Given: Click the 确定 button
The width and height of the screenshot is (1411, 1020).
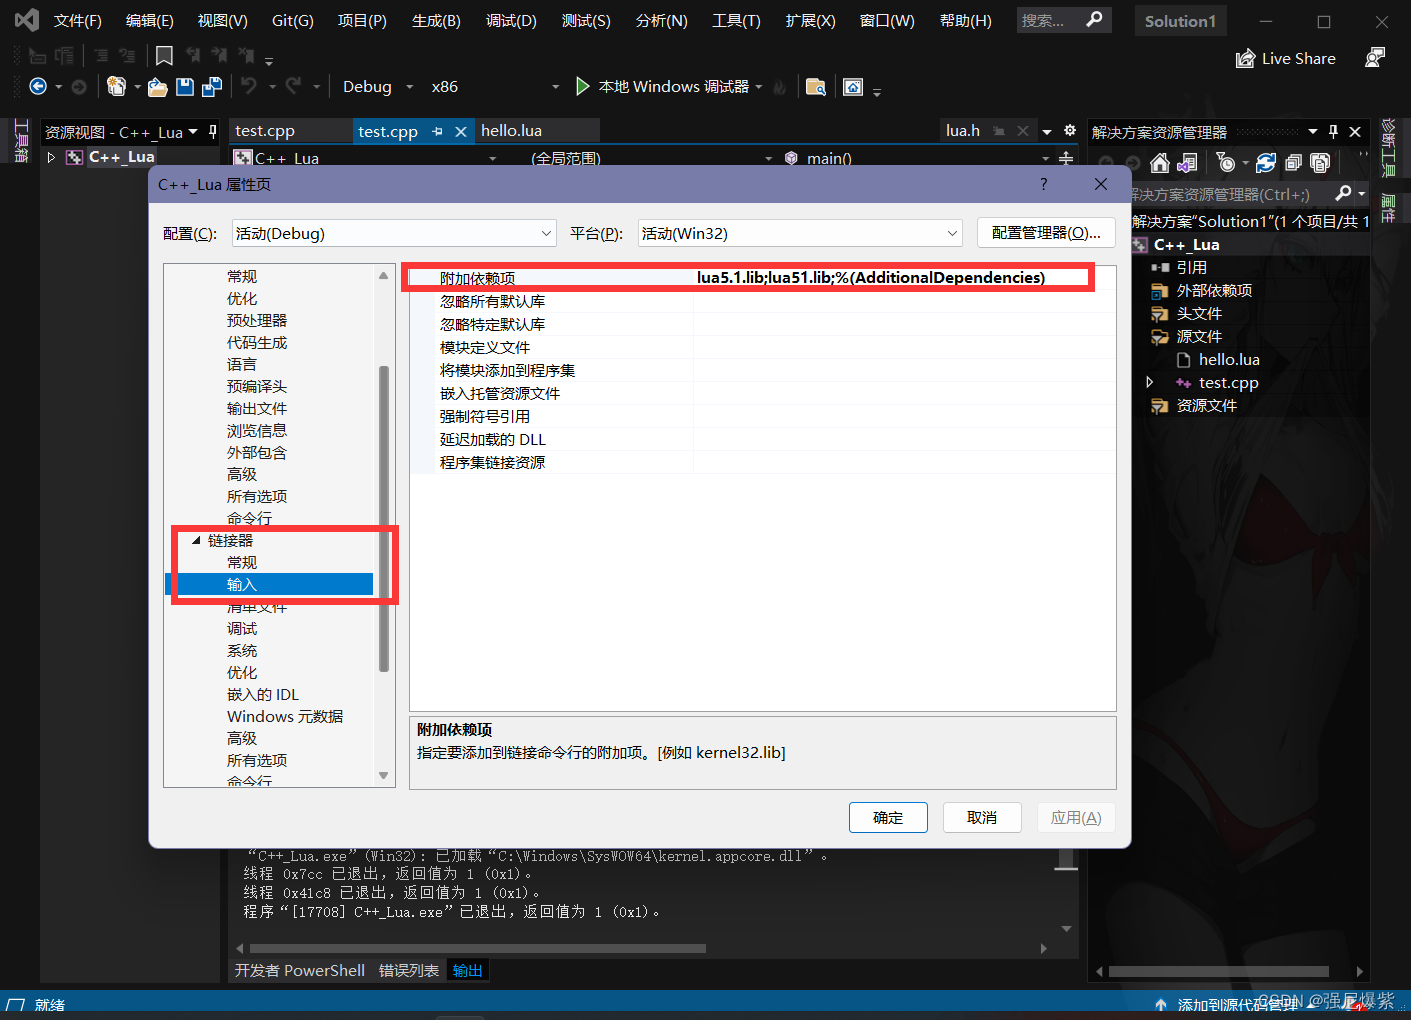Looking at the screenshot, I should tap(888, 817).
